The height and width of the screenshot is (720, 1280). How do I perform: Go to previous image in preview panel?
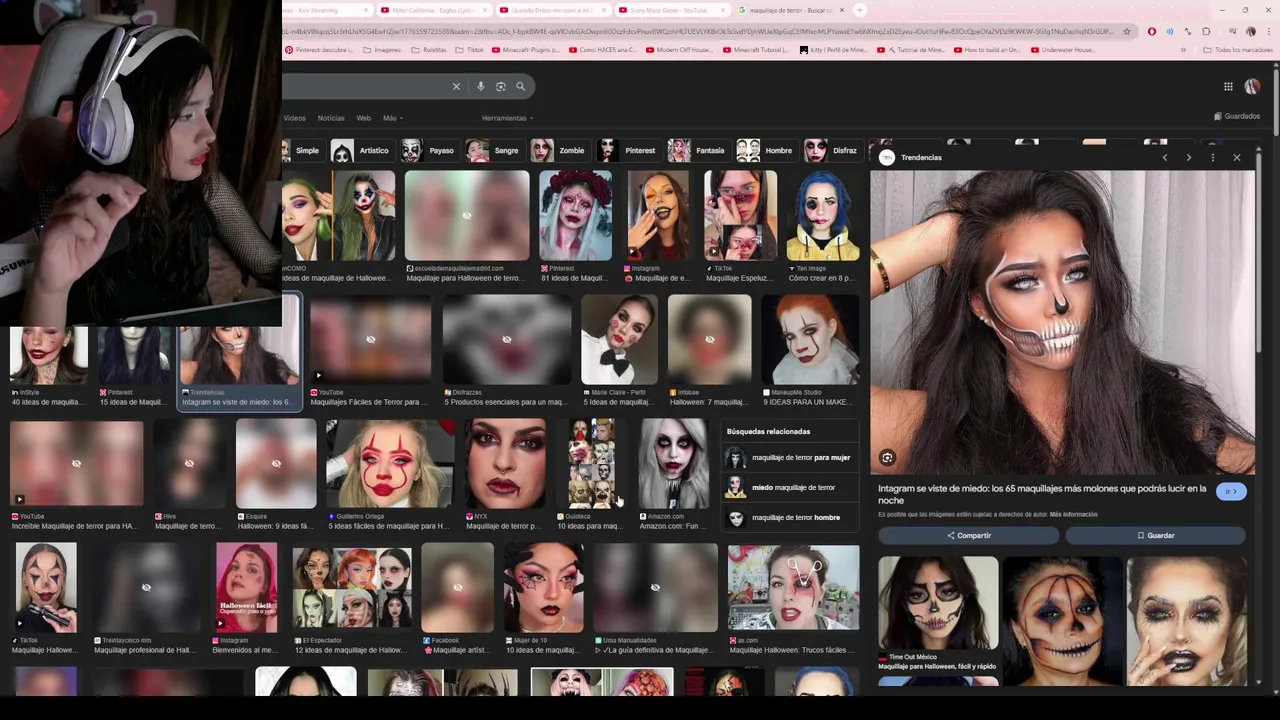1164,158
